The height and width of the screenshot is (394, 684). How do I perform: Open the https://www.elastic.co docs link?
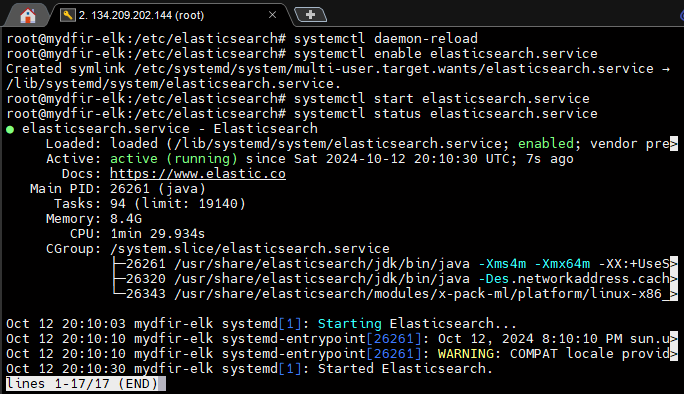point(198,174)
